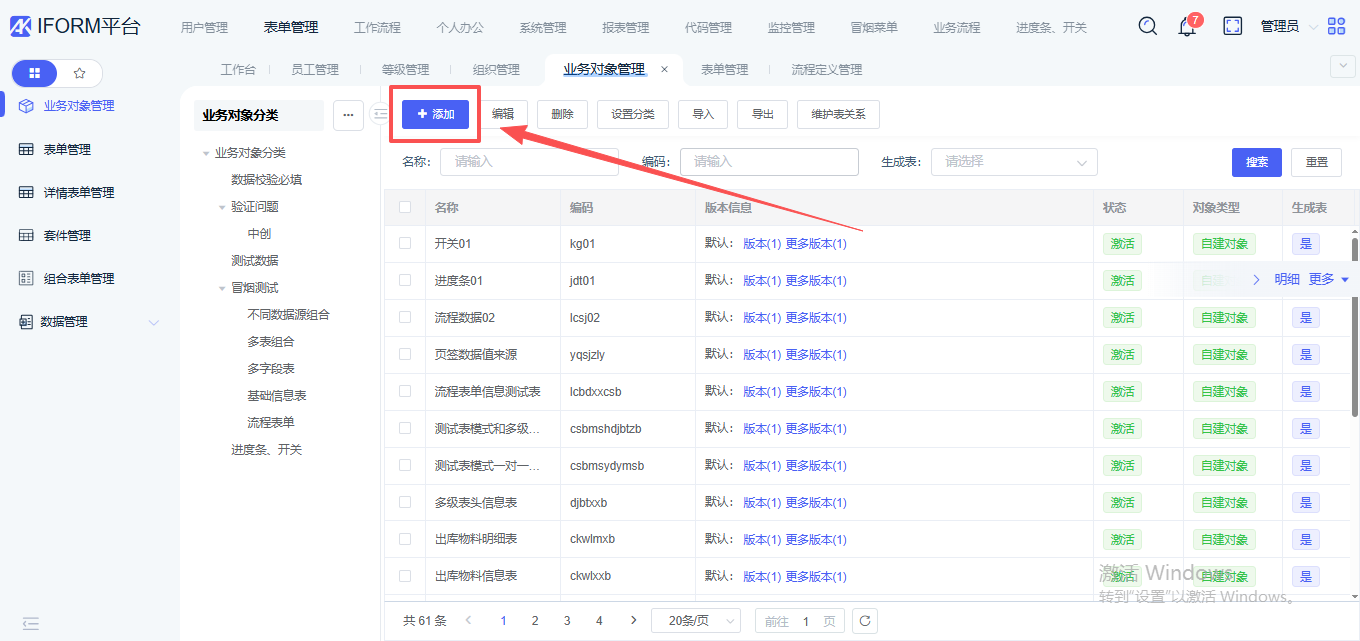Switch to the 表单管理 tab
This screenshot has width=1360, height=641.
(724, 70)
